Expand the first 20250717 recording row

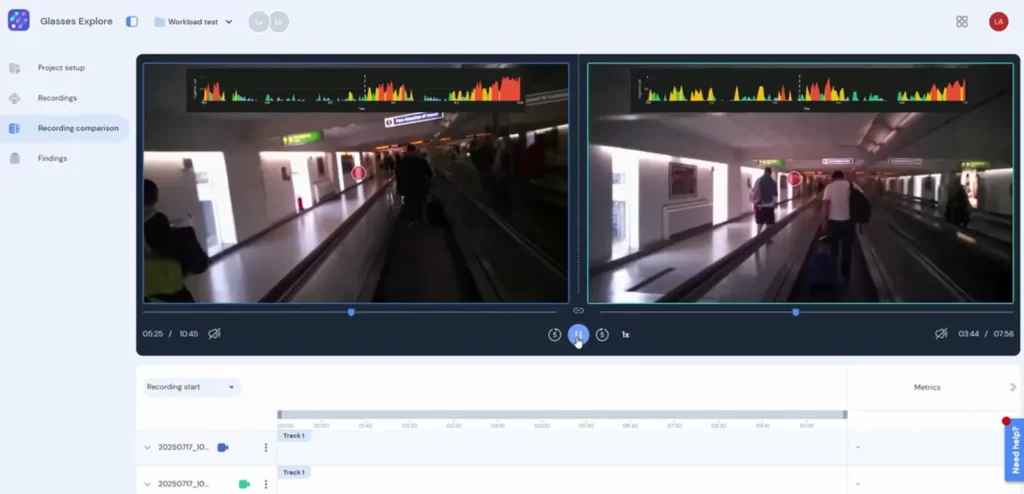click(147, 448)
